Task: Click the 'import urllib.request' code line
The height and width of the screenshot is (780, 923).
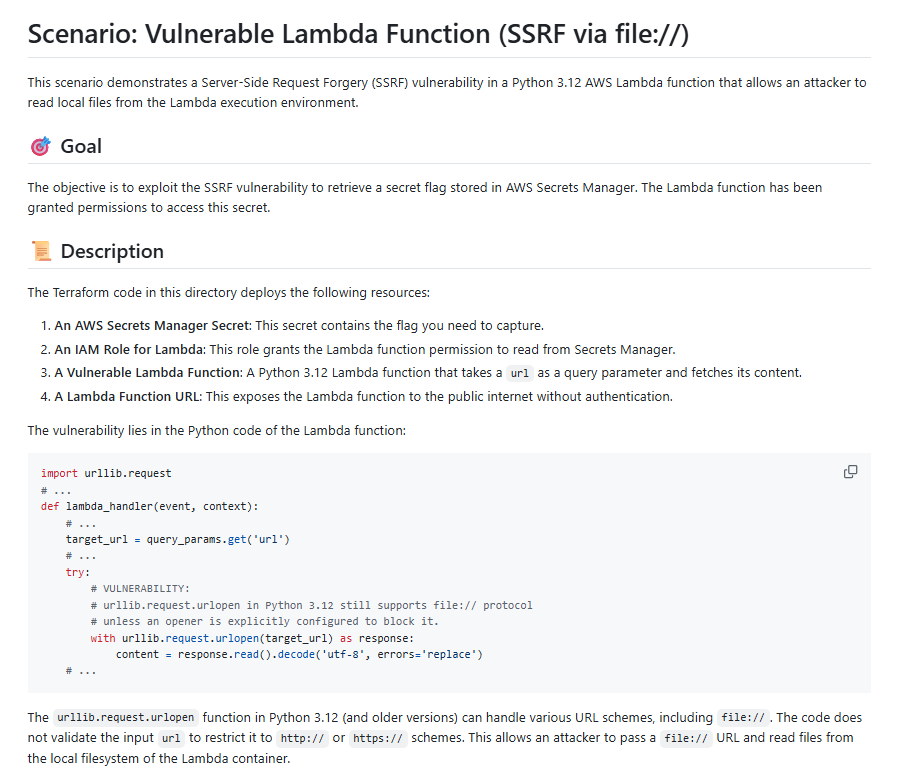Action: click(106, 473)
